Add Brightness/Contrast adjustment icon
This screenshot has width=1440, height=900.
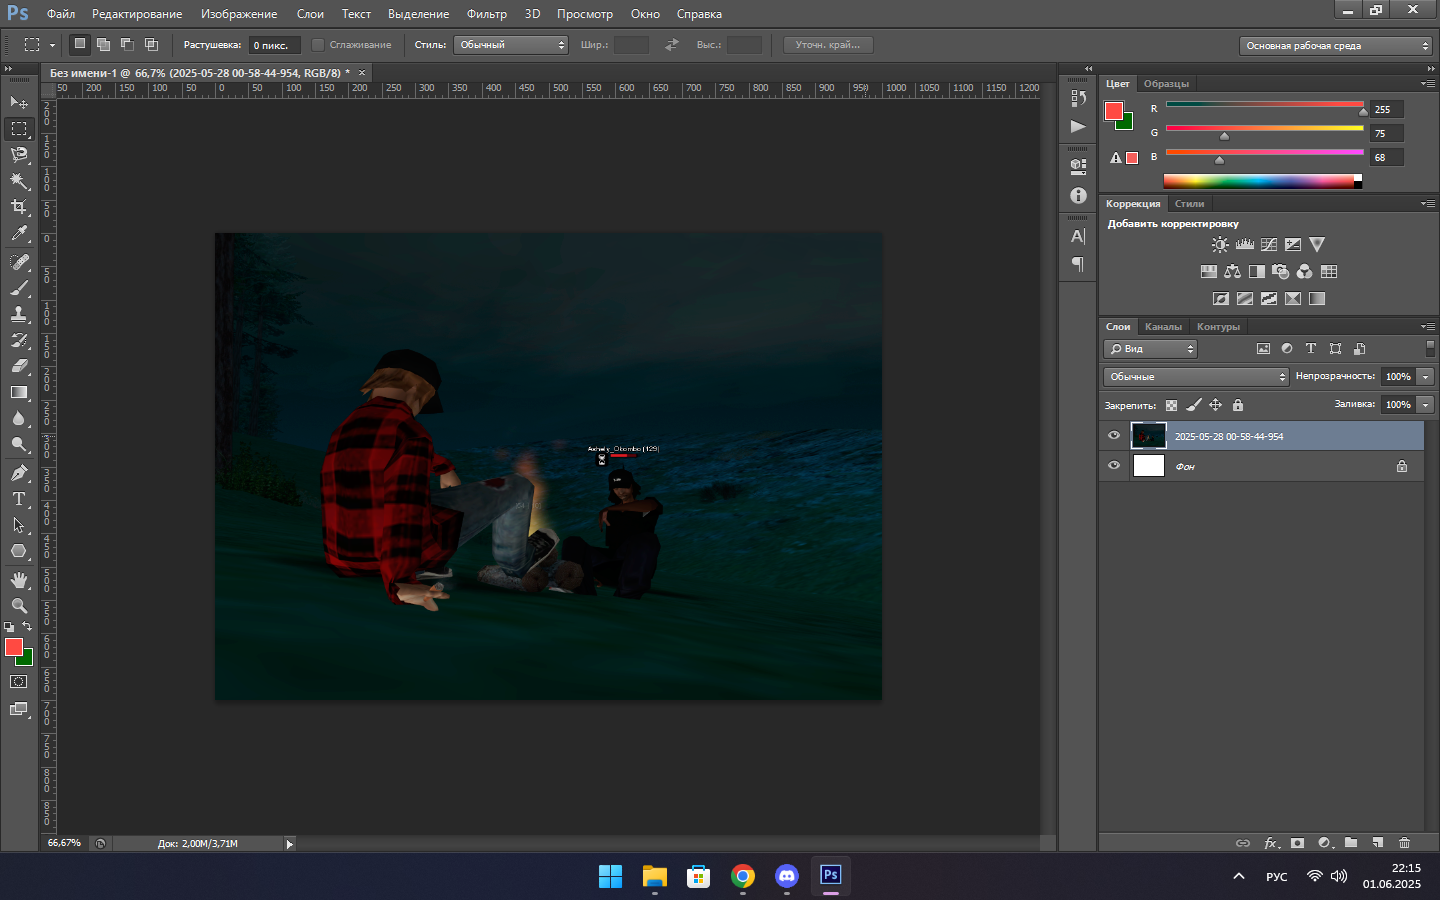(x=1220, y=245)
